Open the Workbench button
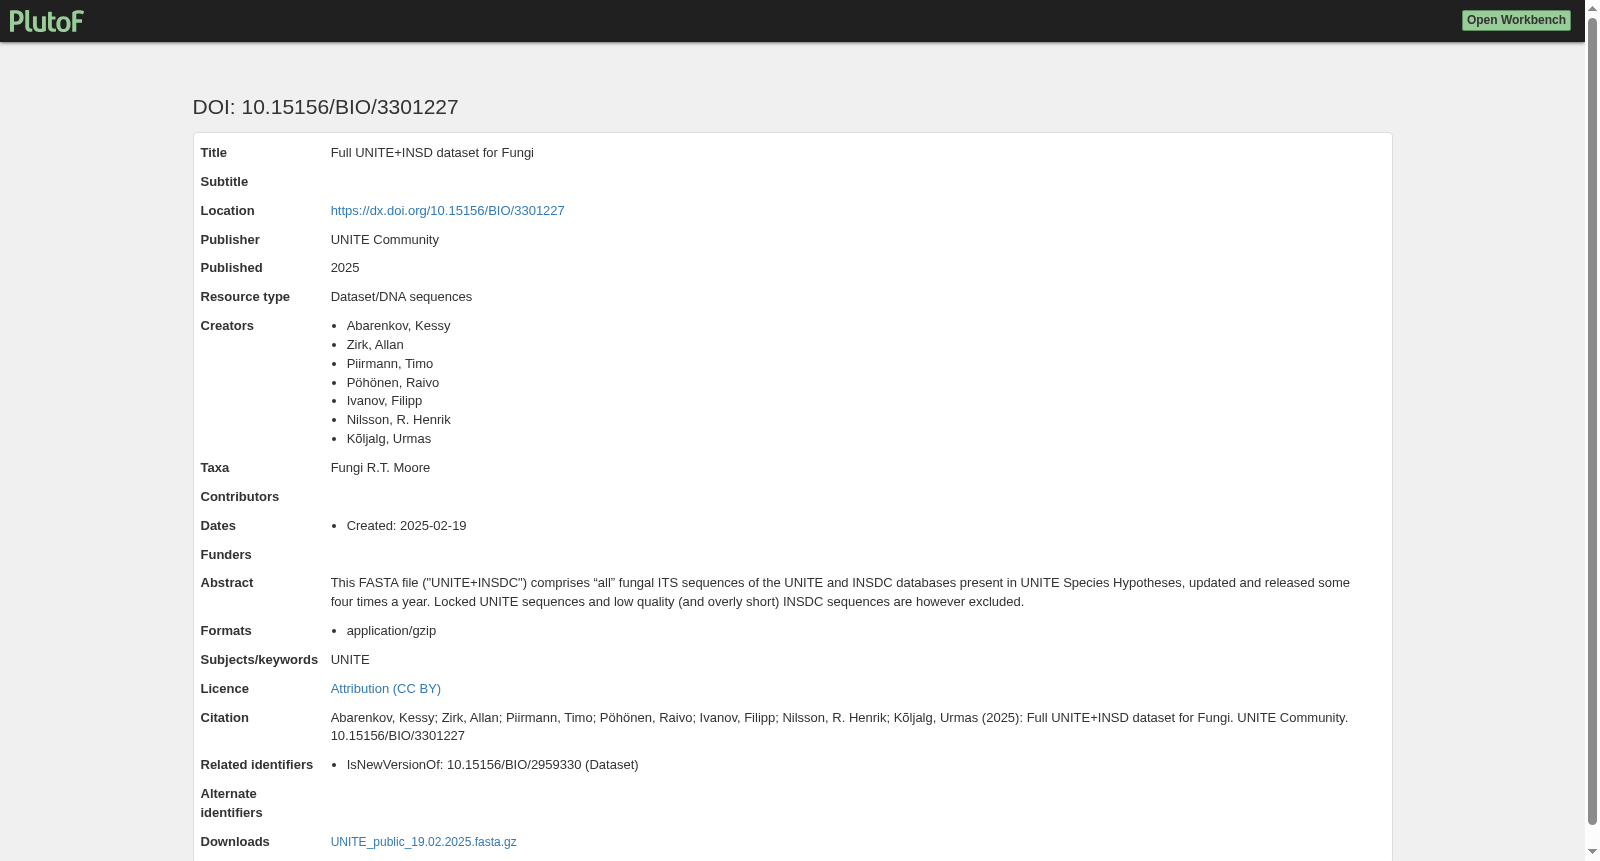The width and height of the screenshot is (1600, 861). tap(1516, 20)
